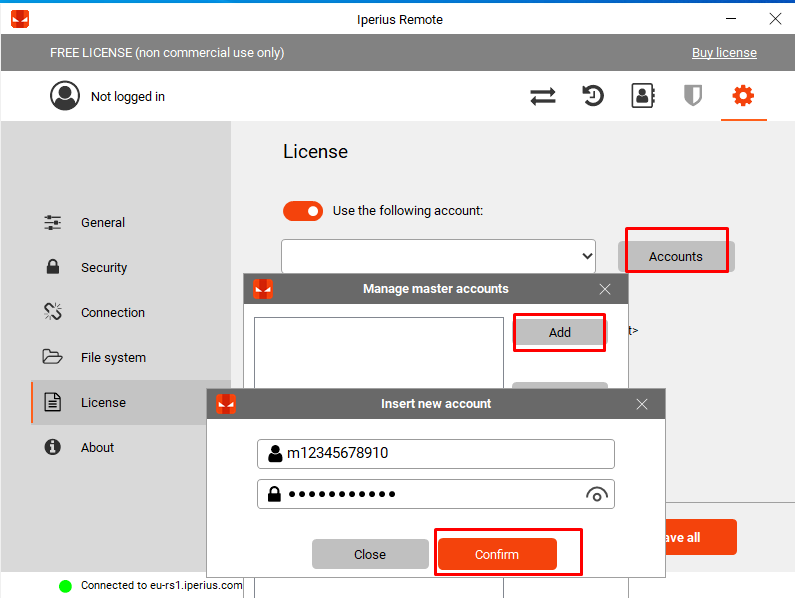This screenshot has width=795, height=598.
Task: Click the Close button in Insert new account
Action: coord(370,554)
